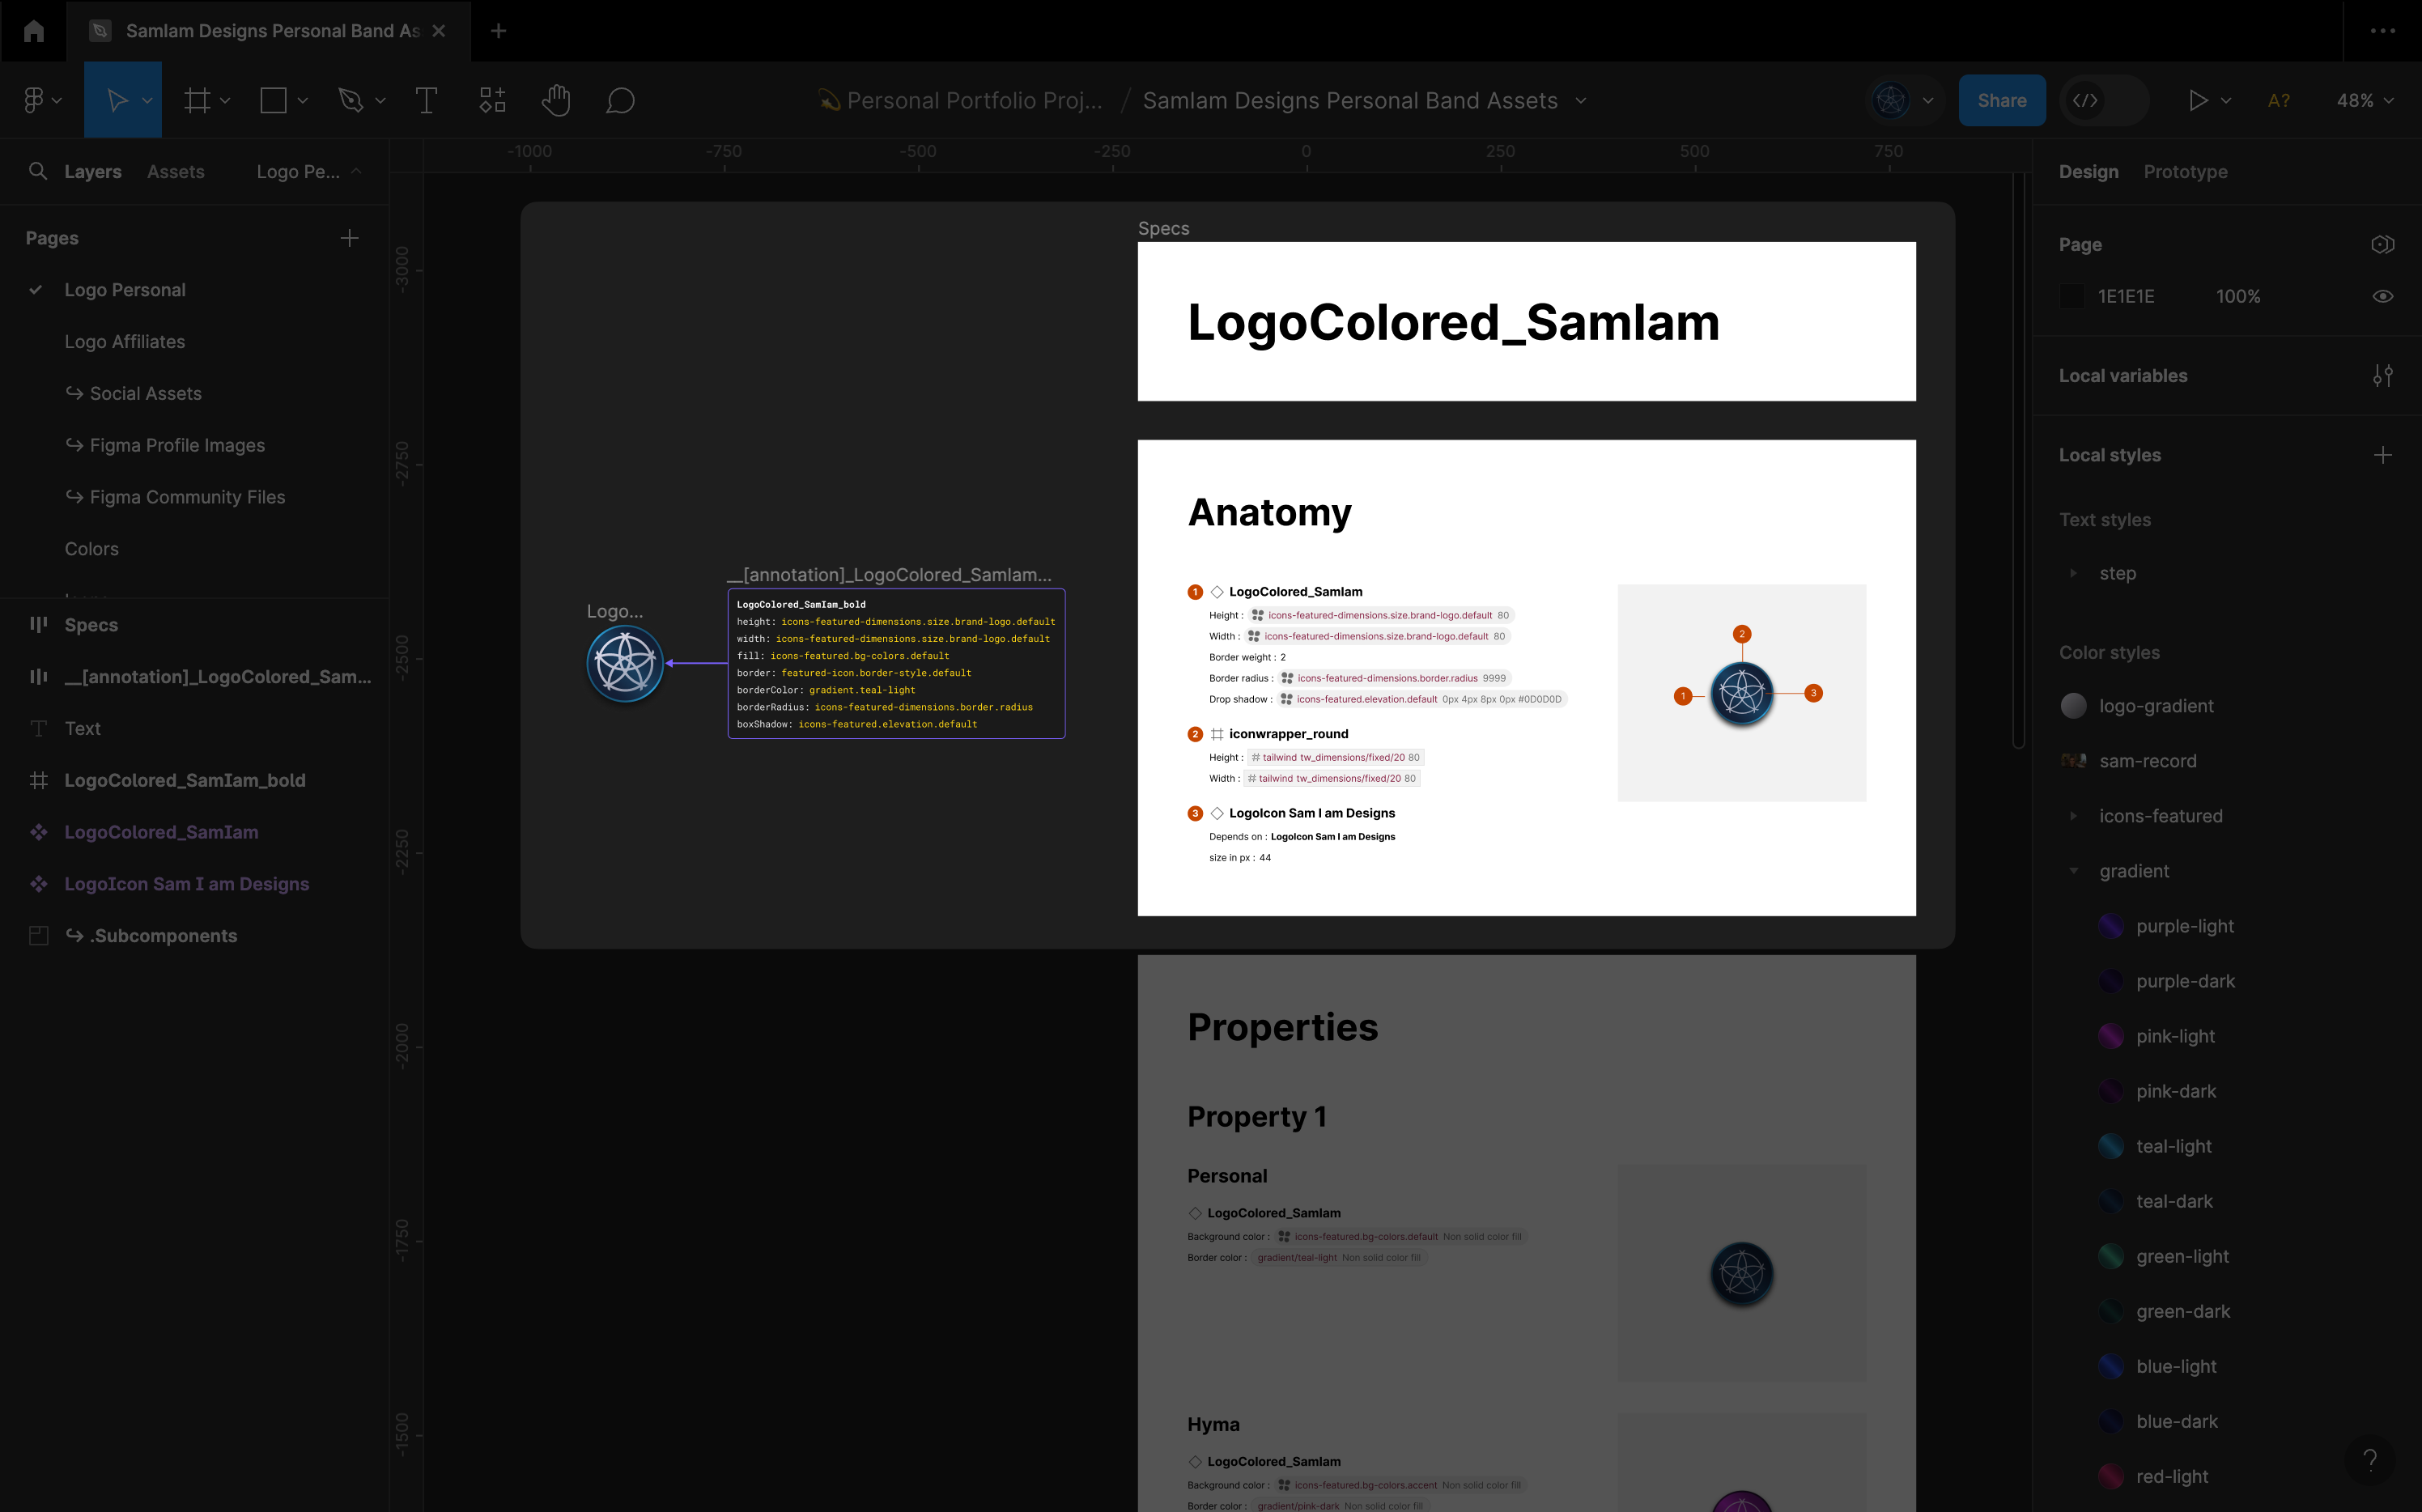
Task: Select the LogoColored_SamIam_bold frame layer
Action: click(194, 780)
